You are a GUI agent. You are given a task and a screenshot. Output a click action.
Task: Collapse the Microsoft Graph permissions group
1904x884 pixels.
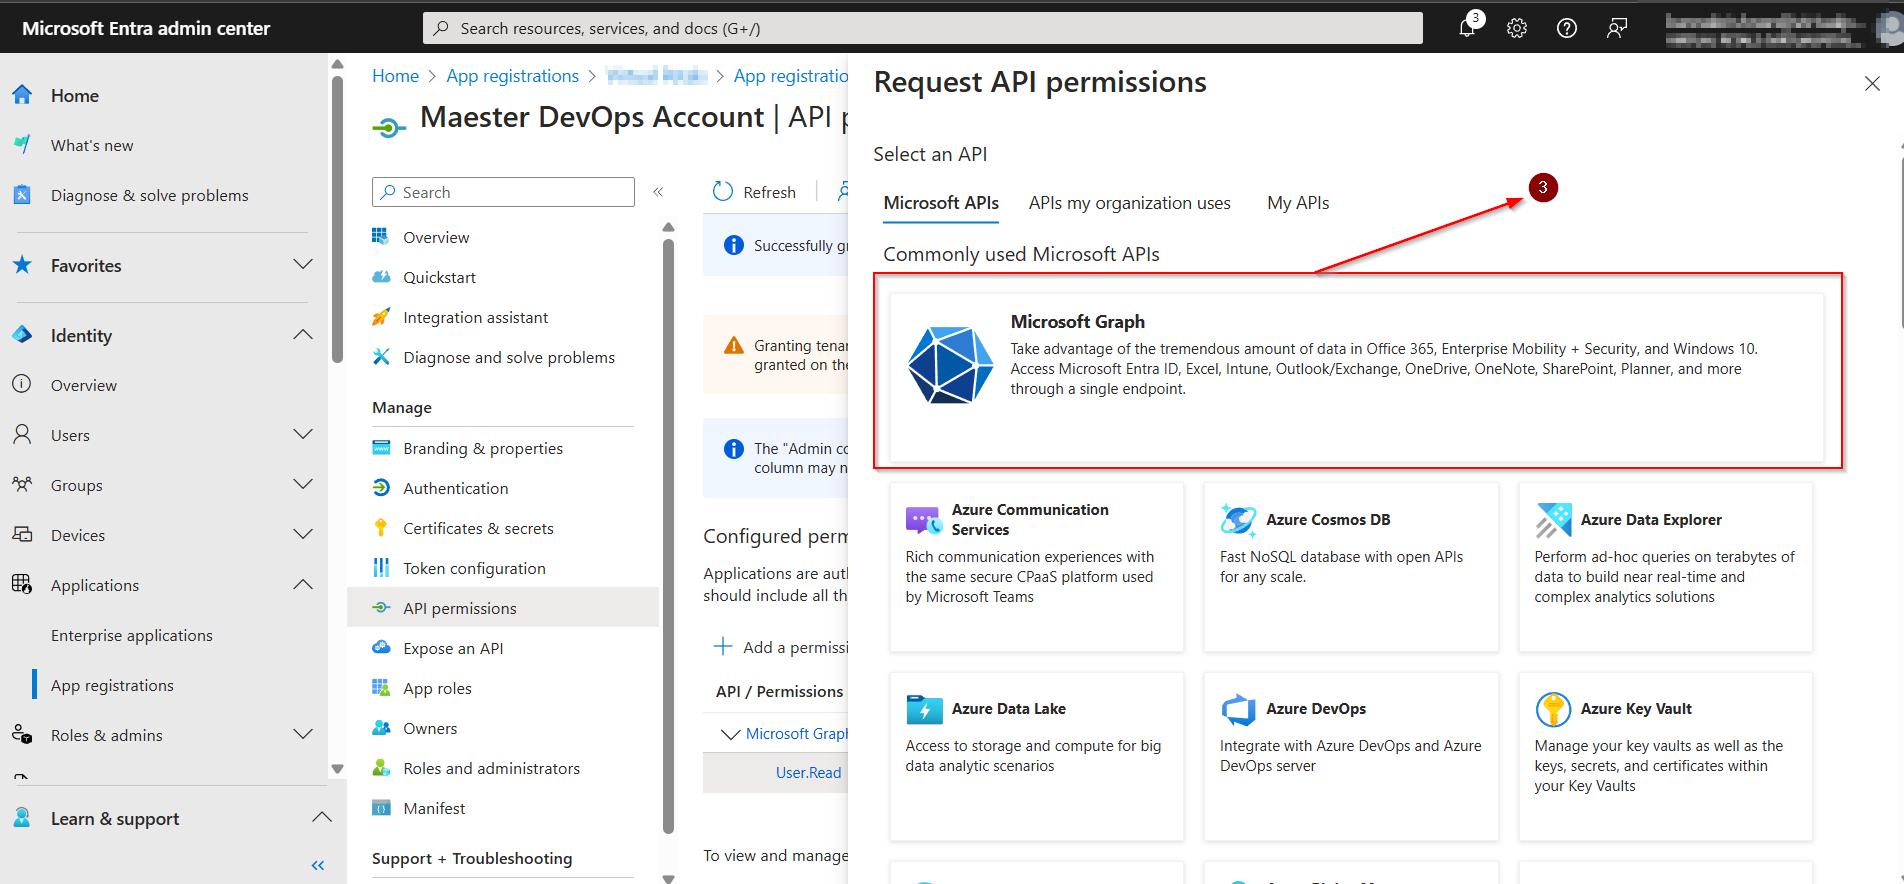point(730,734)
